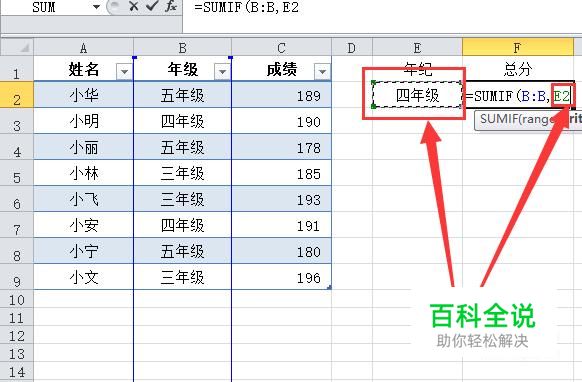Click the SUMIF formula in cell F2
Screen dimensions: 582x382
(518, 96)
